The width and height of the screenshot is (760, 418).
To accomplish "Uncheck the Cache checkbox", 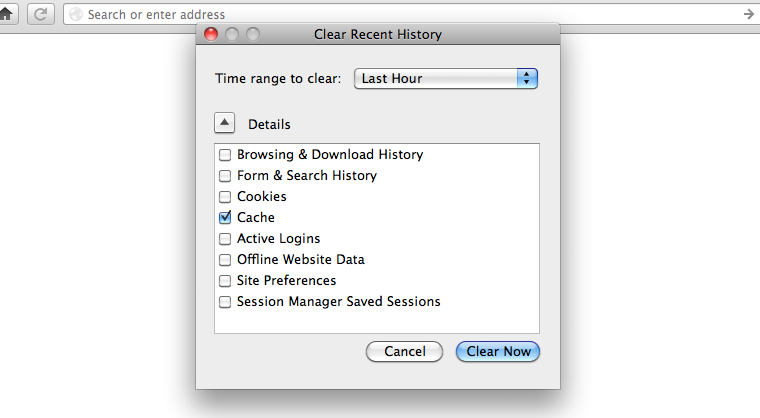I will (225, 218).
